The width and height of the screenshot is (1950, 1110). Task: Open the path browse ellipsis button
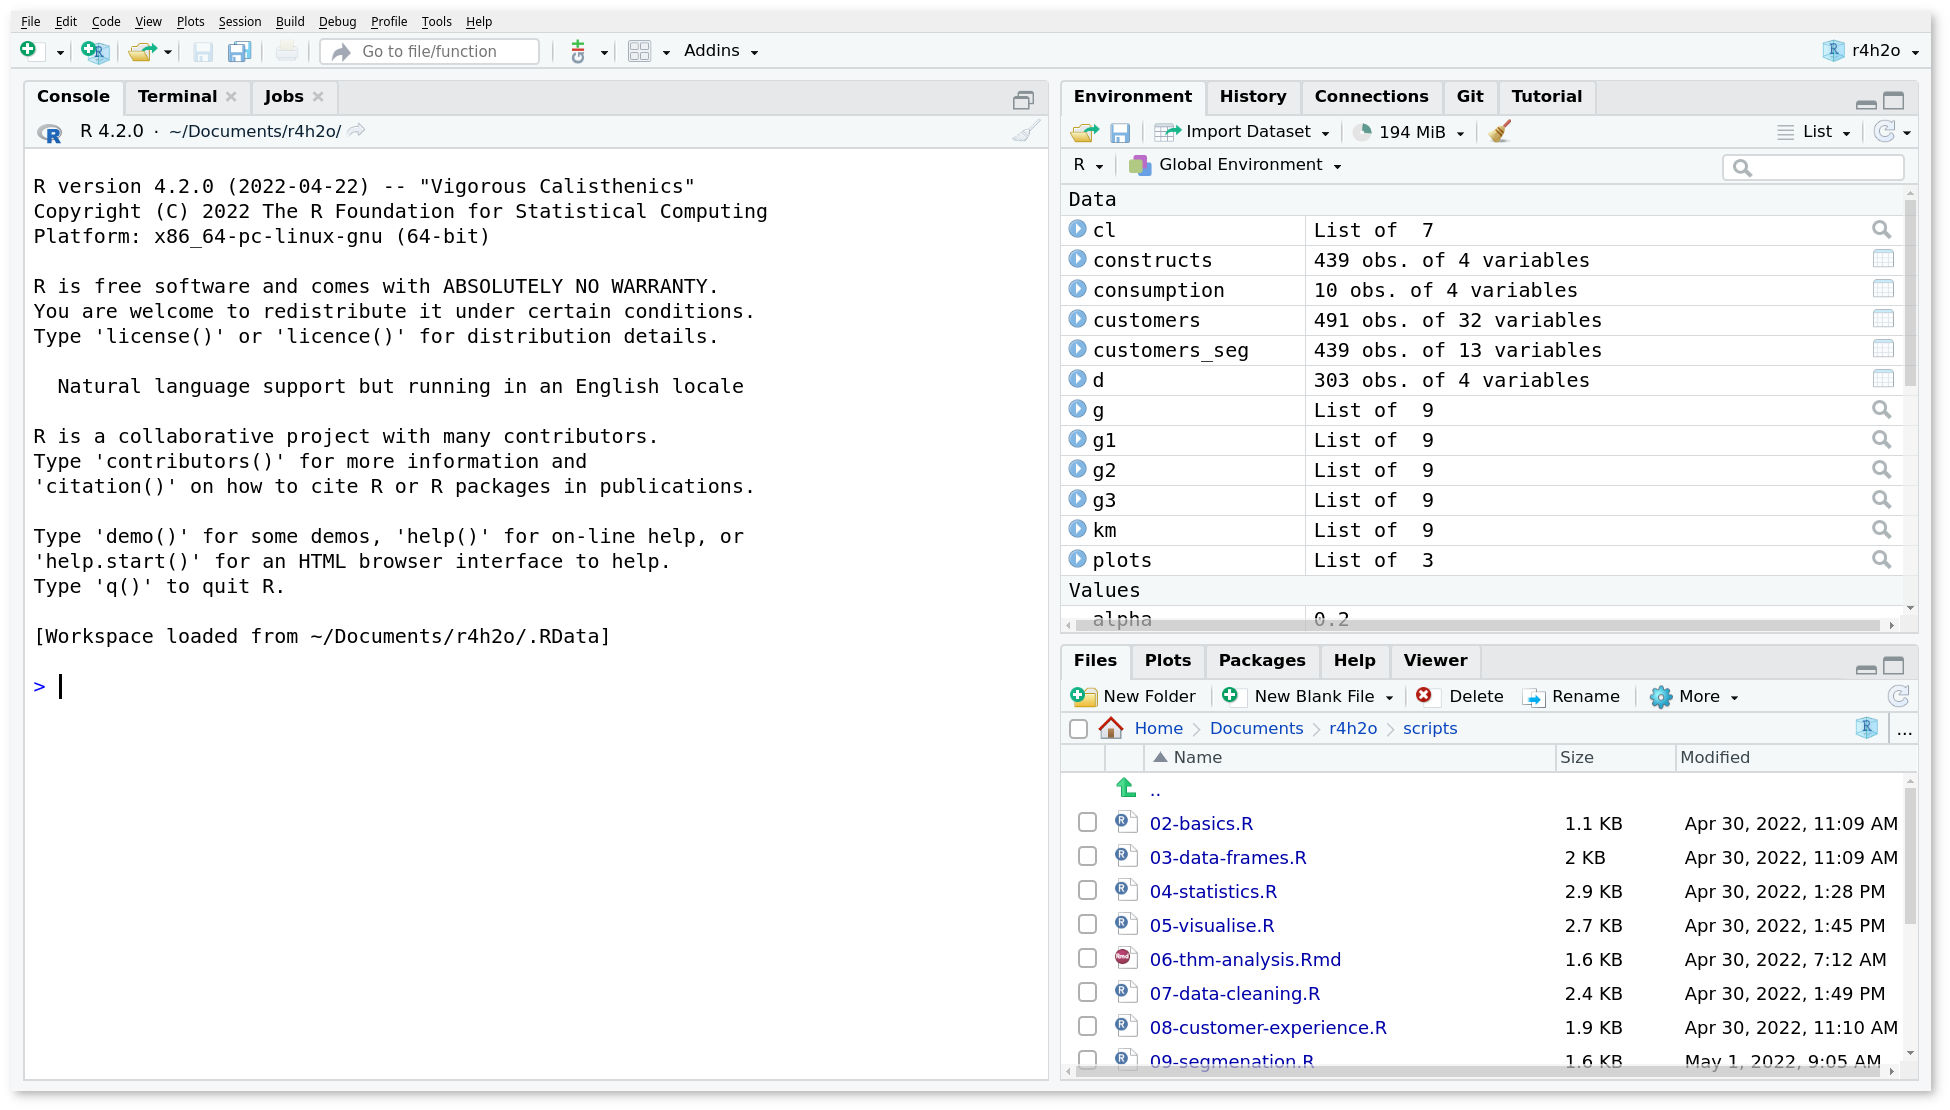(x=1904, y=731)
